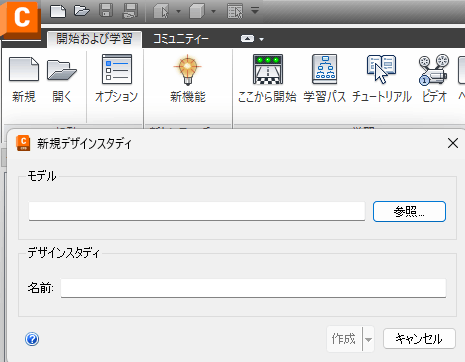Image resolution: width=465 pixels, height=362 pixels.
Task: Click the Open folder icon in quick access toolbar
Action: point(82,11)
